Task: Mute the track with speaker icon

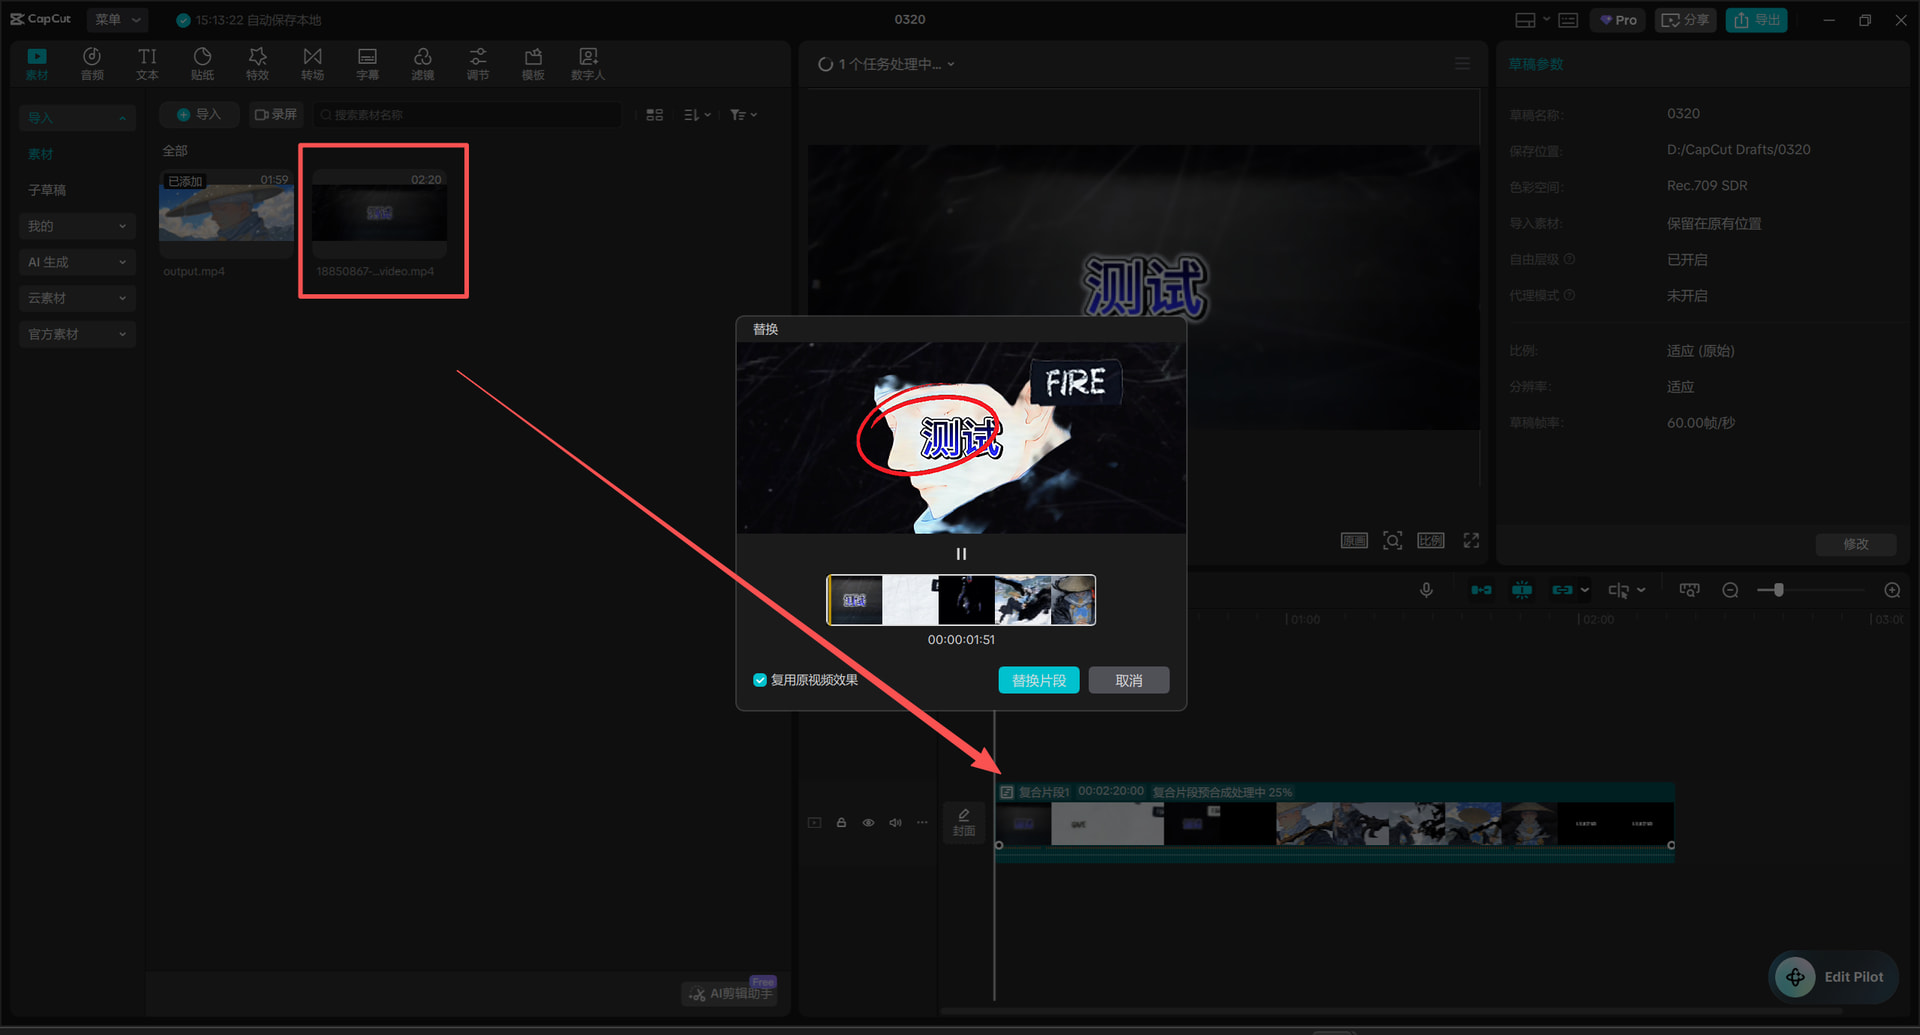Action: (x=895, y=823)
